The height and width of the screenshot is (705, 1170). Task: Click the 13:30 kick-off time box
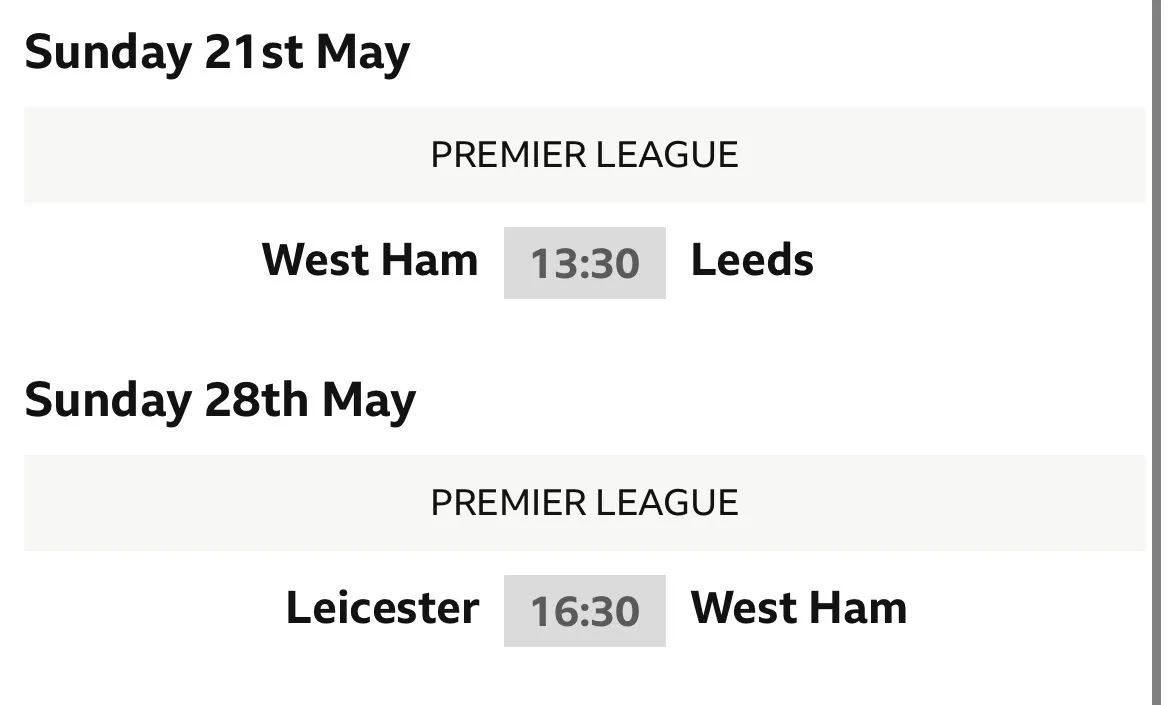[x=584, y=263]
